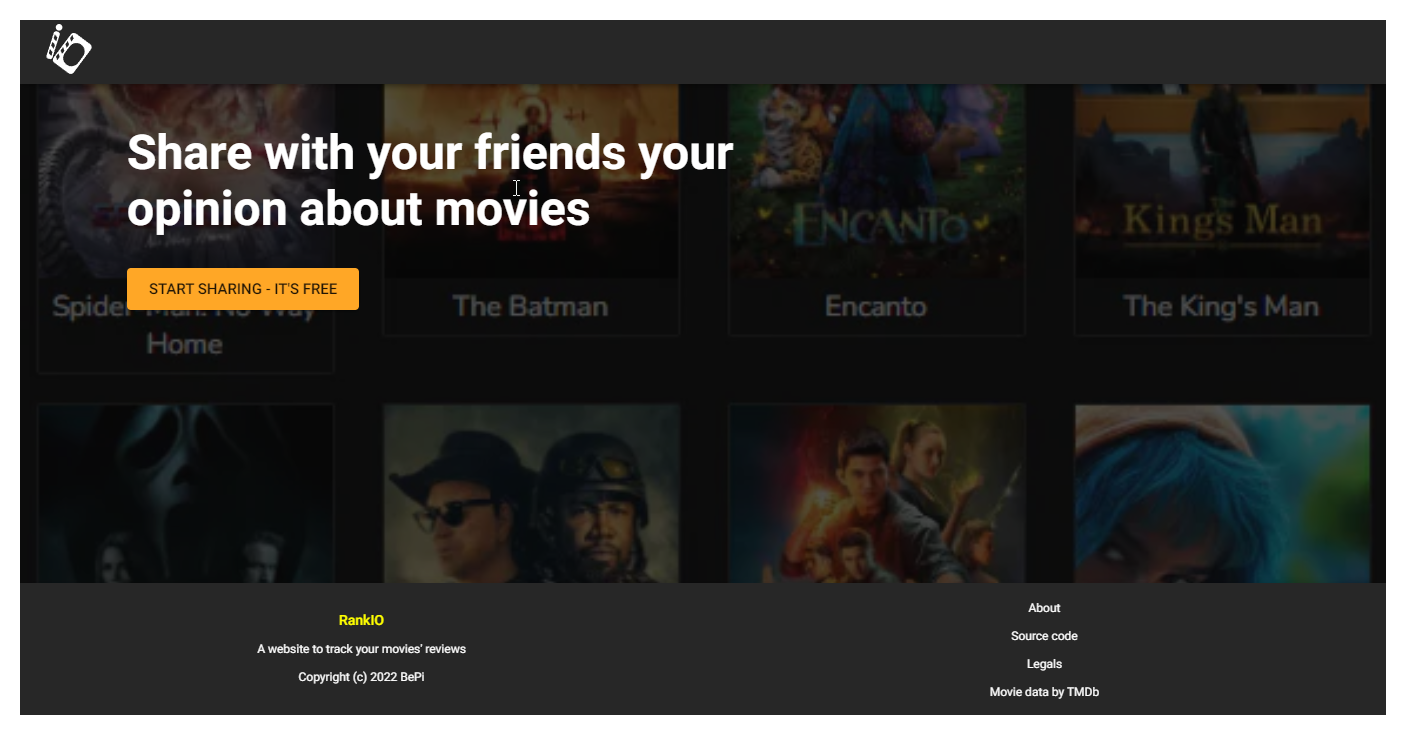Click the RankIO film clapper logo
1406x735 pixels.
pos(68,49)
